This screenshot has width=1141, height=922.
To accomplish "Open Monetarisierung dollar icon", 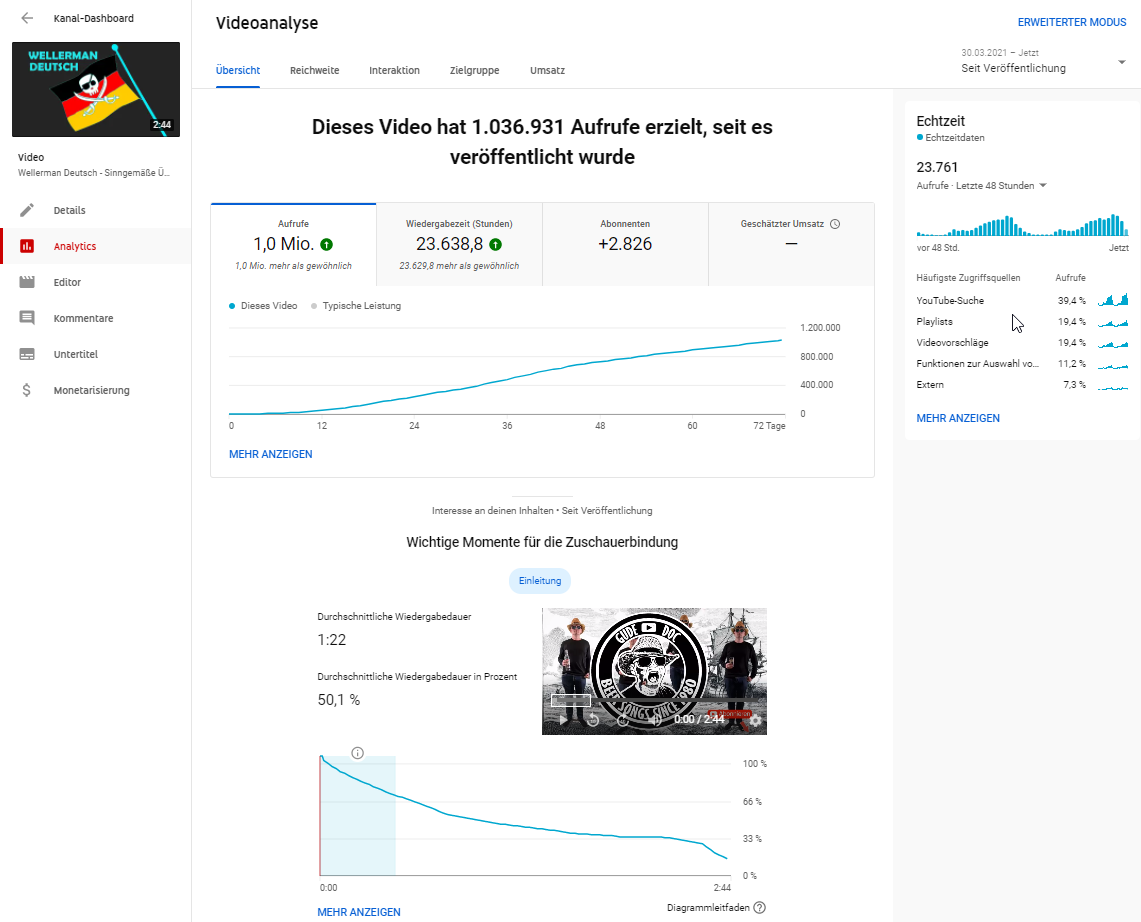I will point(28,390).
